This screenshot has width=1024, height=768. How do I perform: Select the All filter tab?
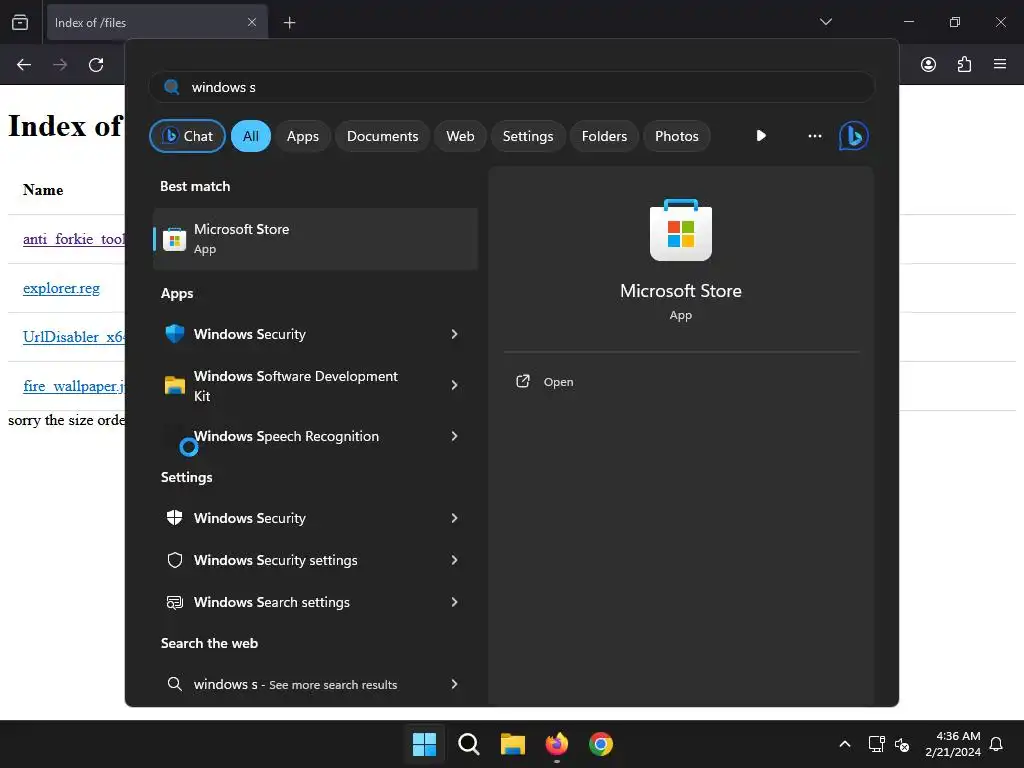(251, 136)
